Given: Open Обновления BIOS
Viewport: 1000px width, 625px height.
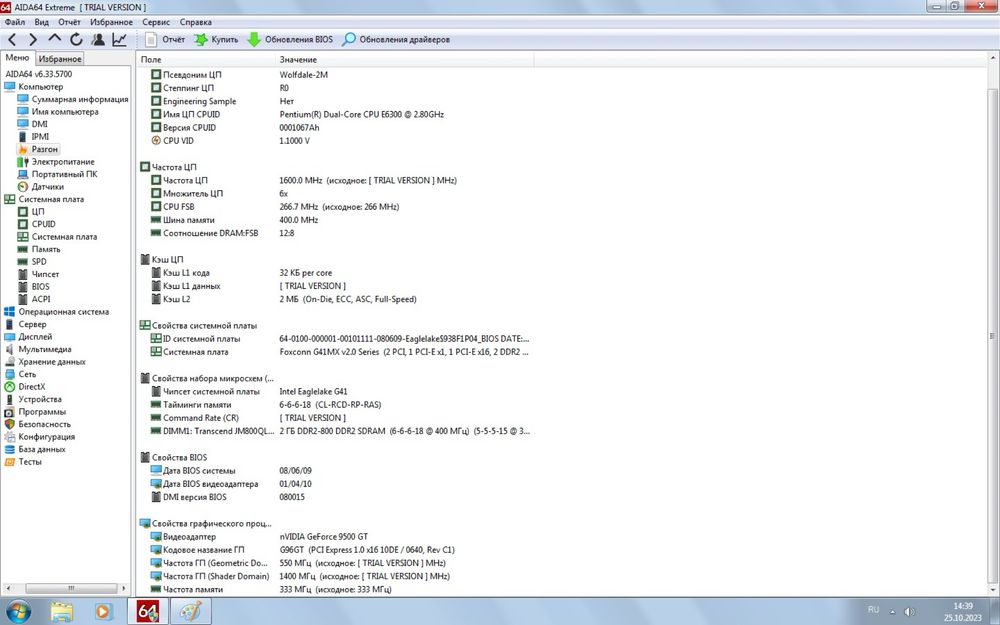Looking at the screenshot, I should point(290,40).
